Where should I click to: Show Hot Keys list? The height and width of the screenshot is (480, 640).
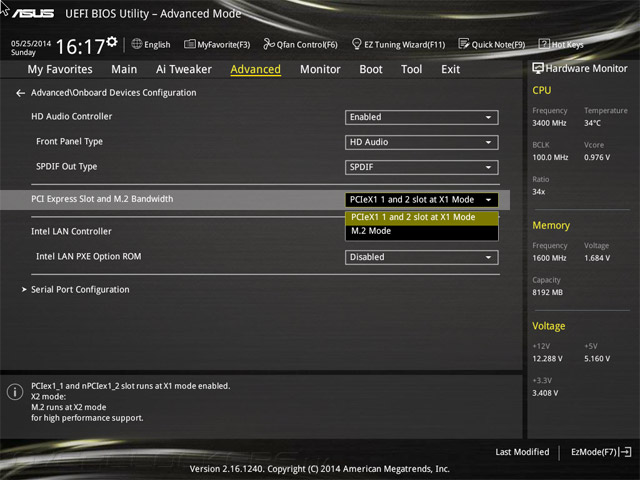pyautogui.click(x=561, y=44)
